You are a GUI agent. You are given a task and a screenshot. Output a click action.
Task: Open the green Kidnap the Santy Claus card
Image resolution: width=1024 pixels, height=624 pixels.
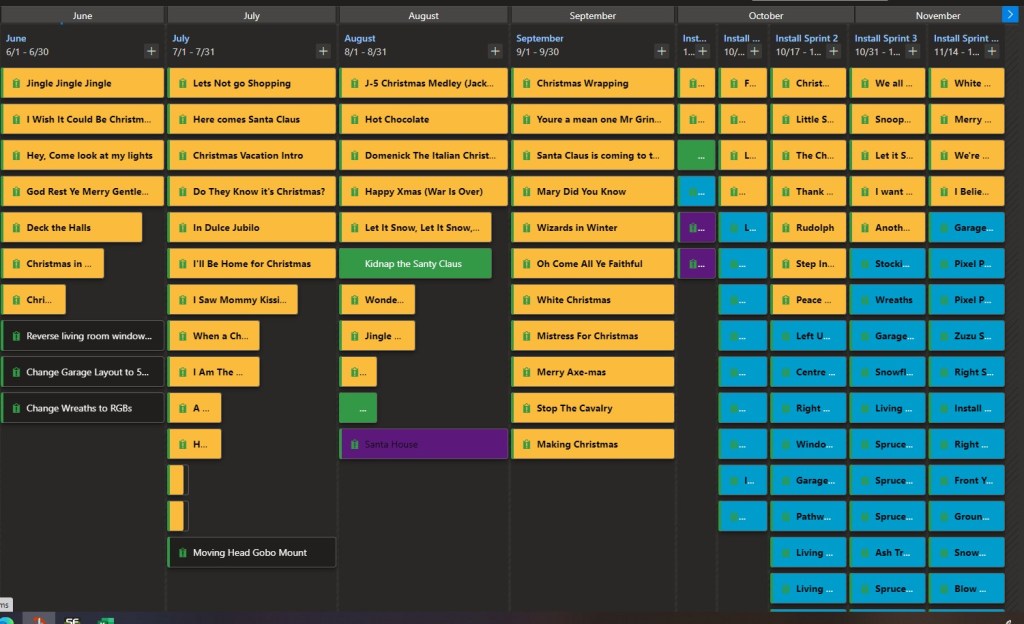[x=415, y=264]
